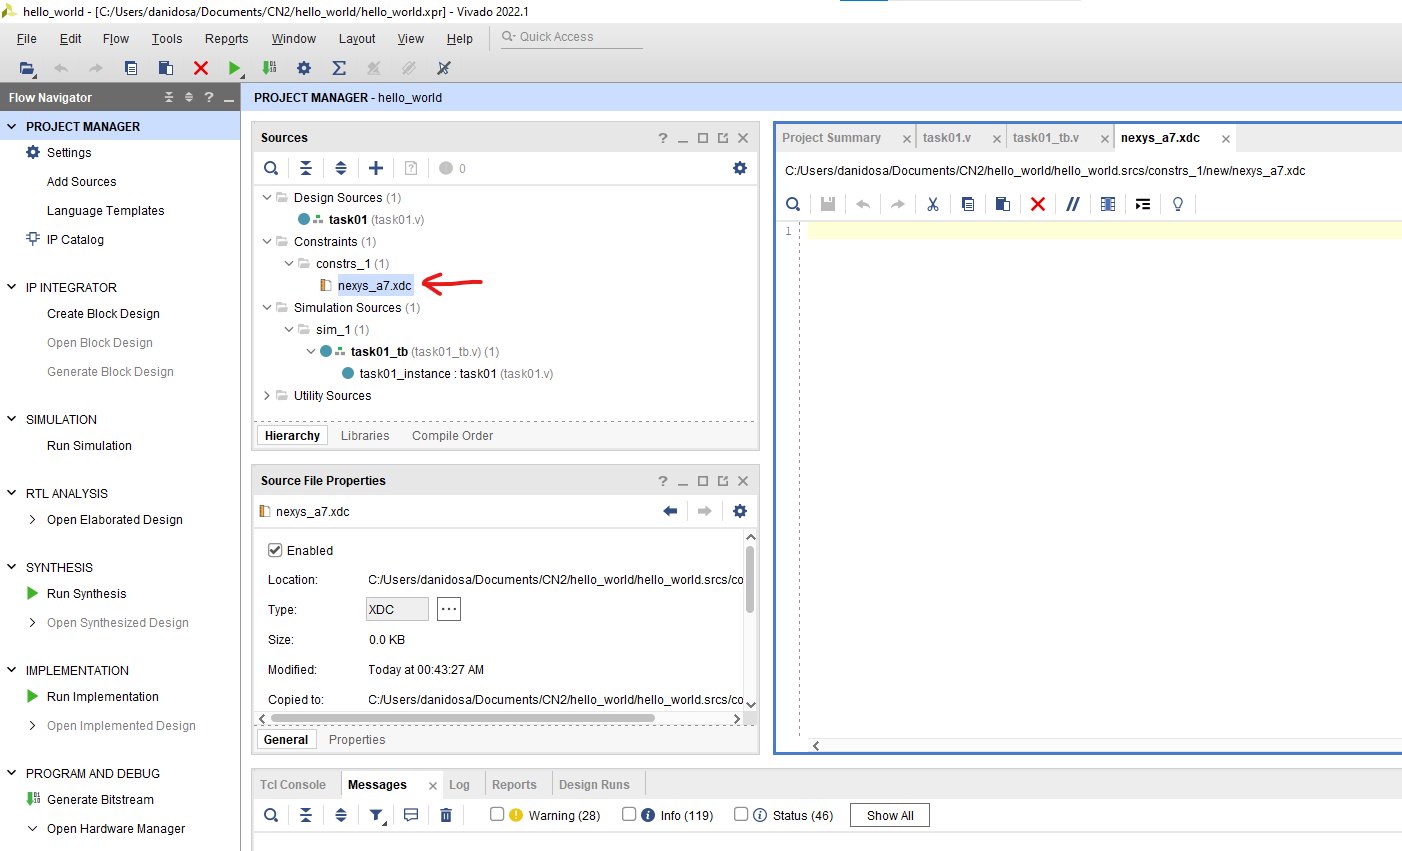Click the green Run arrow in main toolbar

point(234,68)
